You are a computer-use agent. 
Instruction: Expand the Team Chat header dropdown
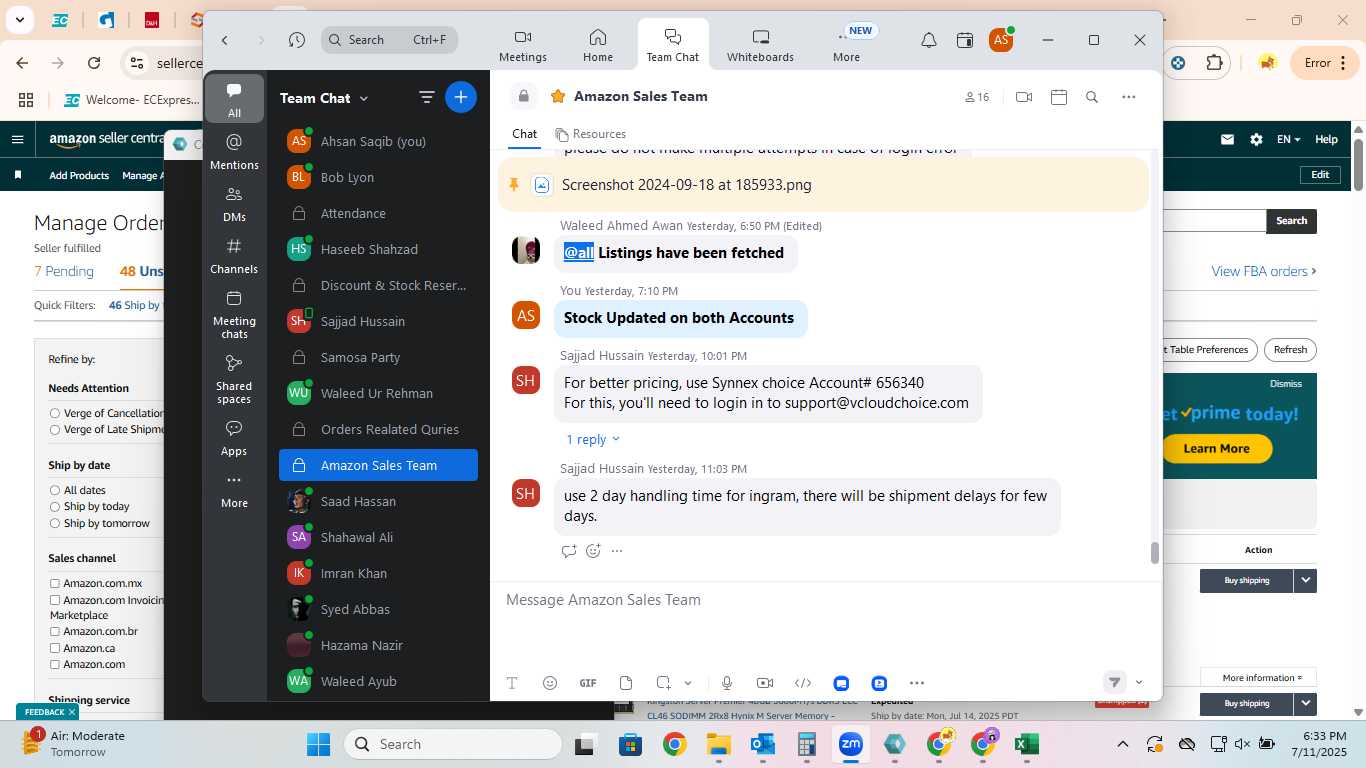364,98
